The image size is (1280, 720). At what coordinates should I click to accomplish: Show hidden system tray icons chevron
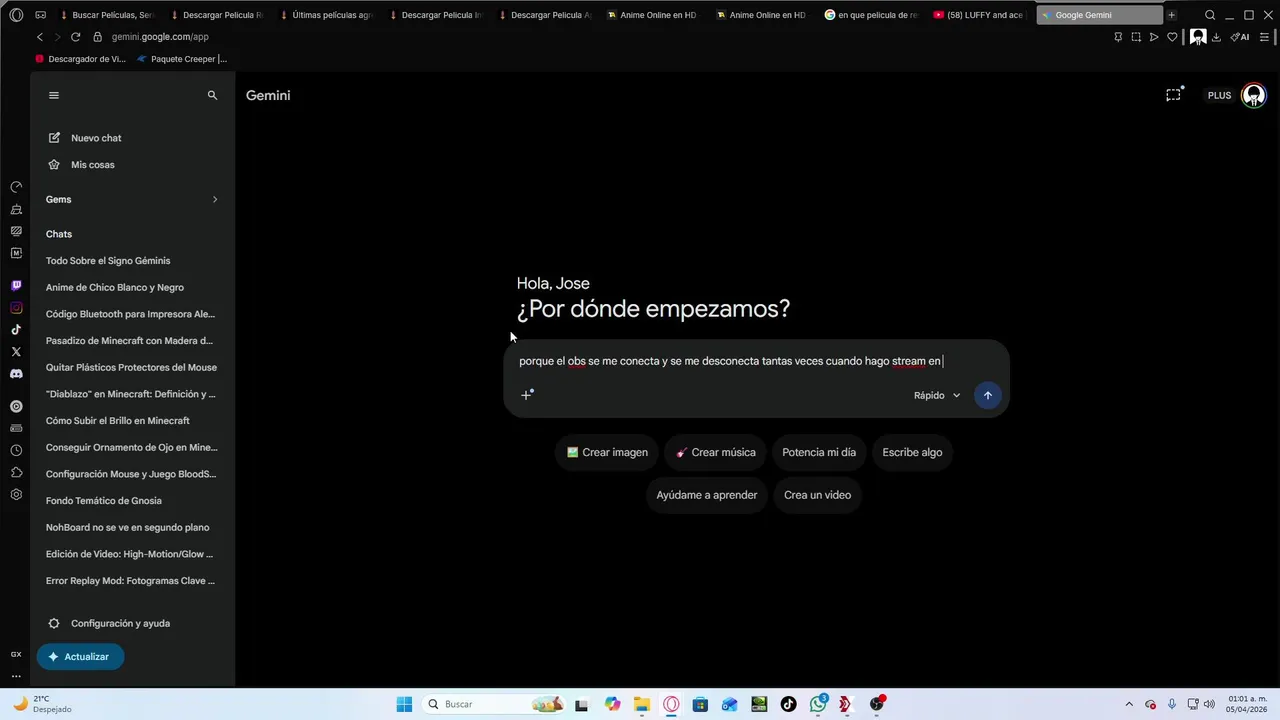(x=1129, y=704)
